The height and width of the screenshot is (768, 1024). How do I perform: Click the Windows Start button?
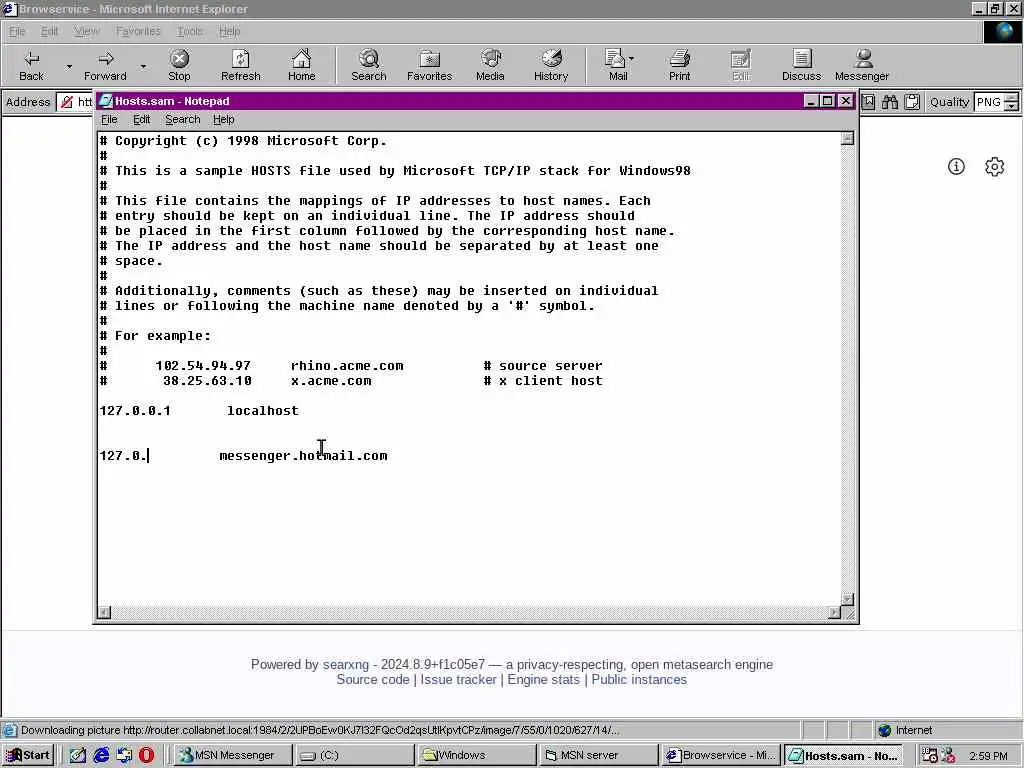(x=27, y=755)
